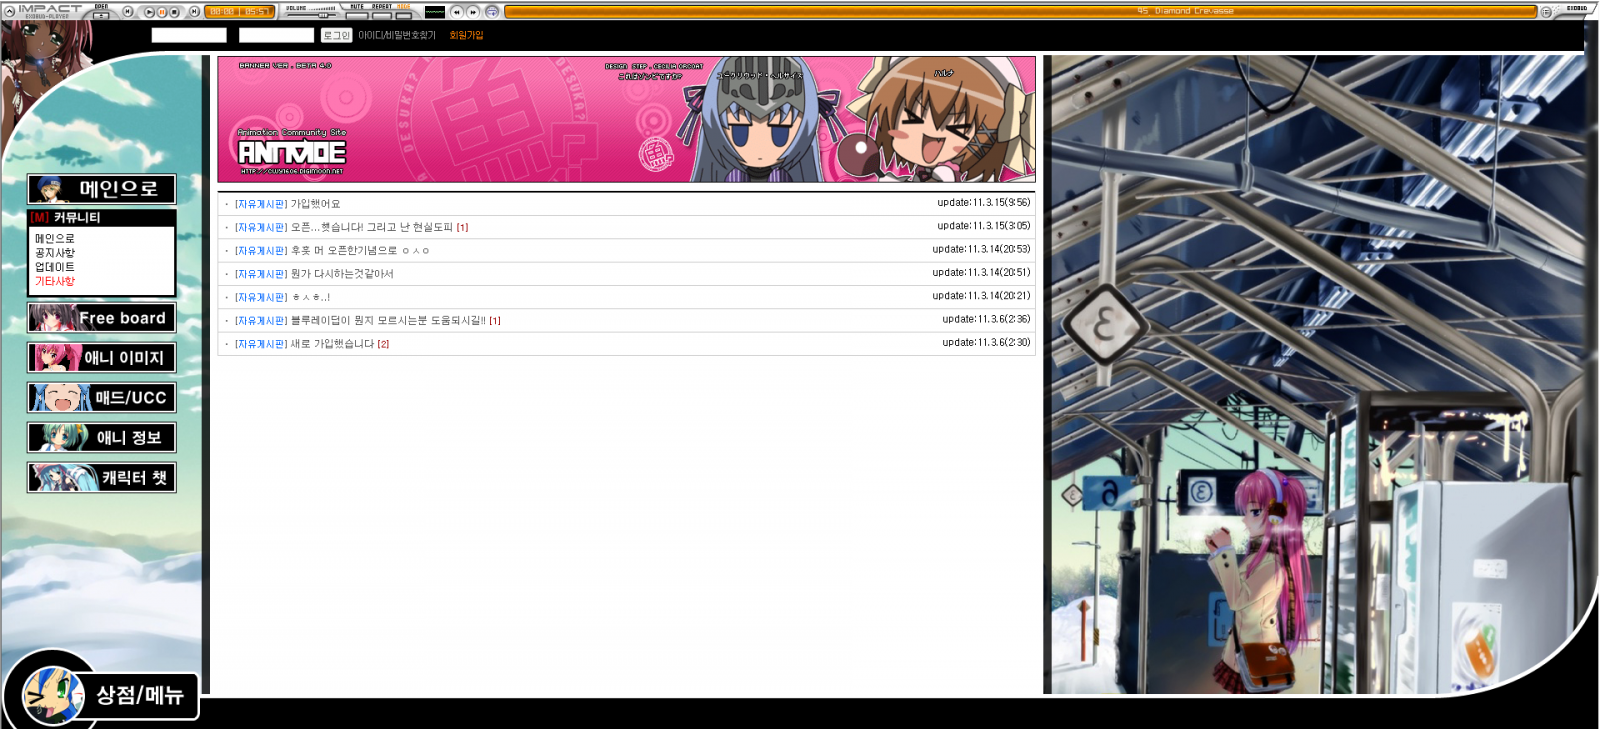The height and width of the screenshot is (729, 1600).
Task: Click the Open eject button in player
Action: coord(101,15)
